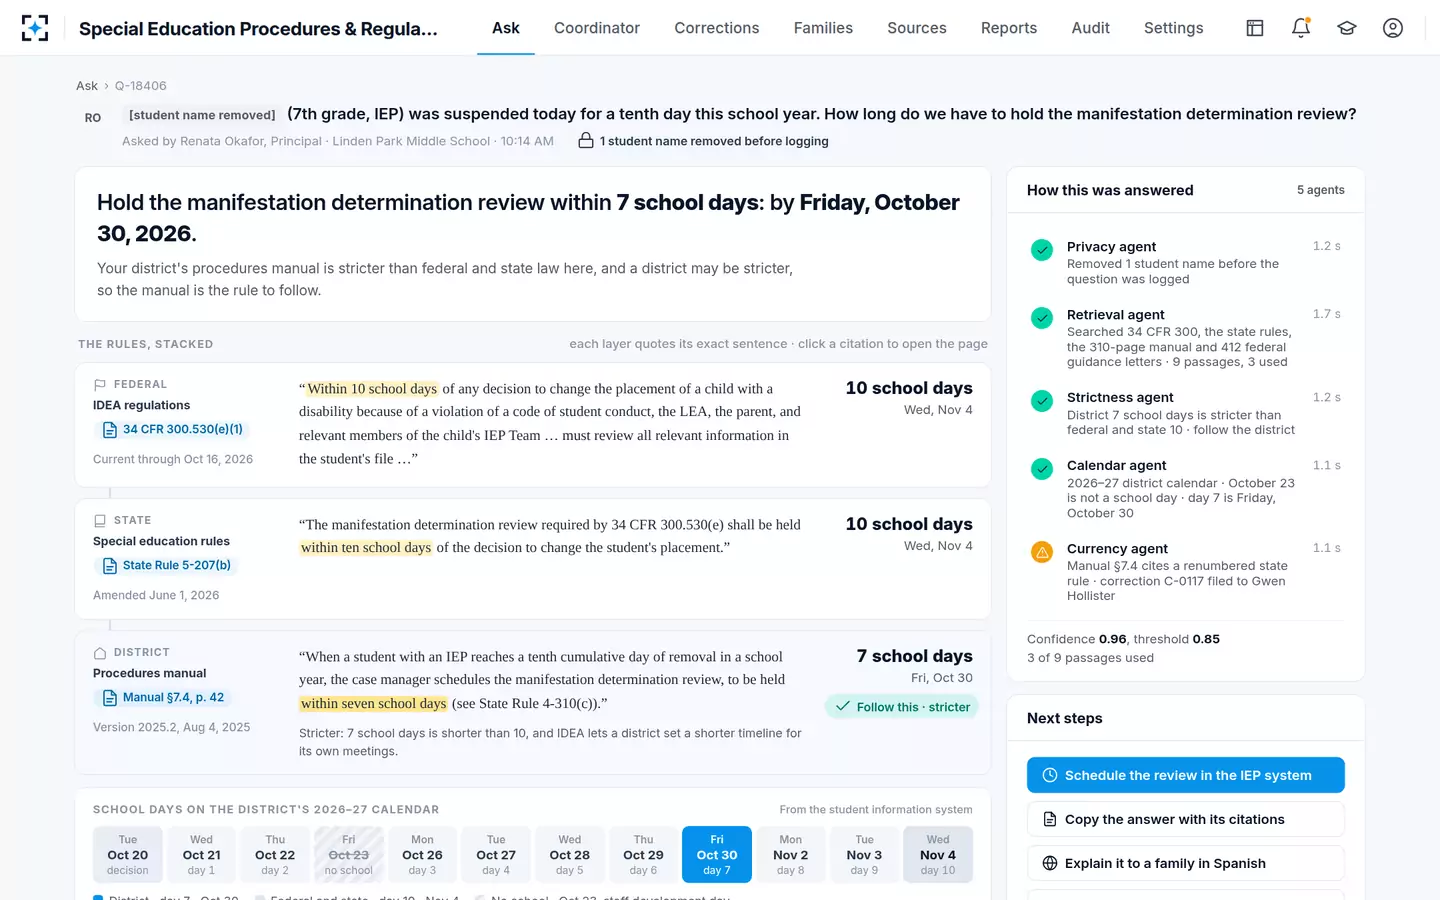Click the graduation cap training icon
The image size is (1440, 900).
tap(1346, 28)
